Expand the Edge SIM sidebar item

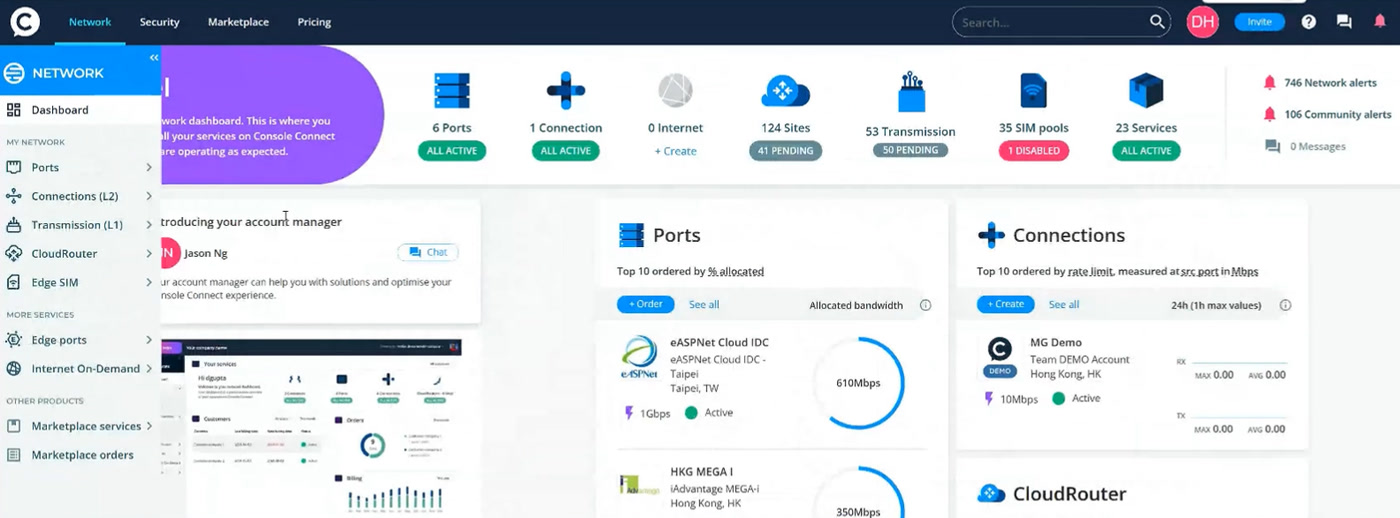[x=149, y=283]
